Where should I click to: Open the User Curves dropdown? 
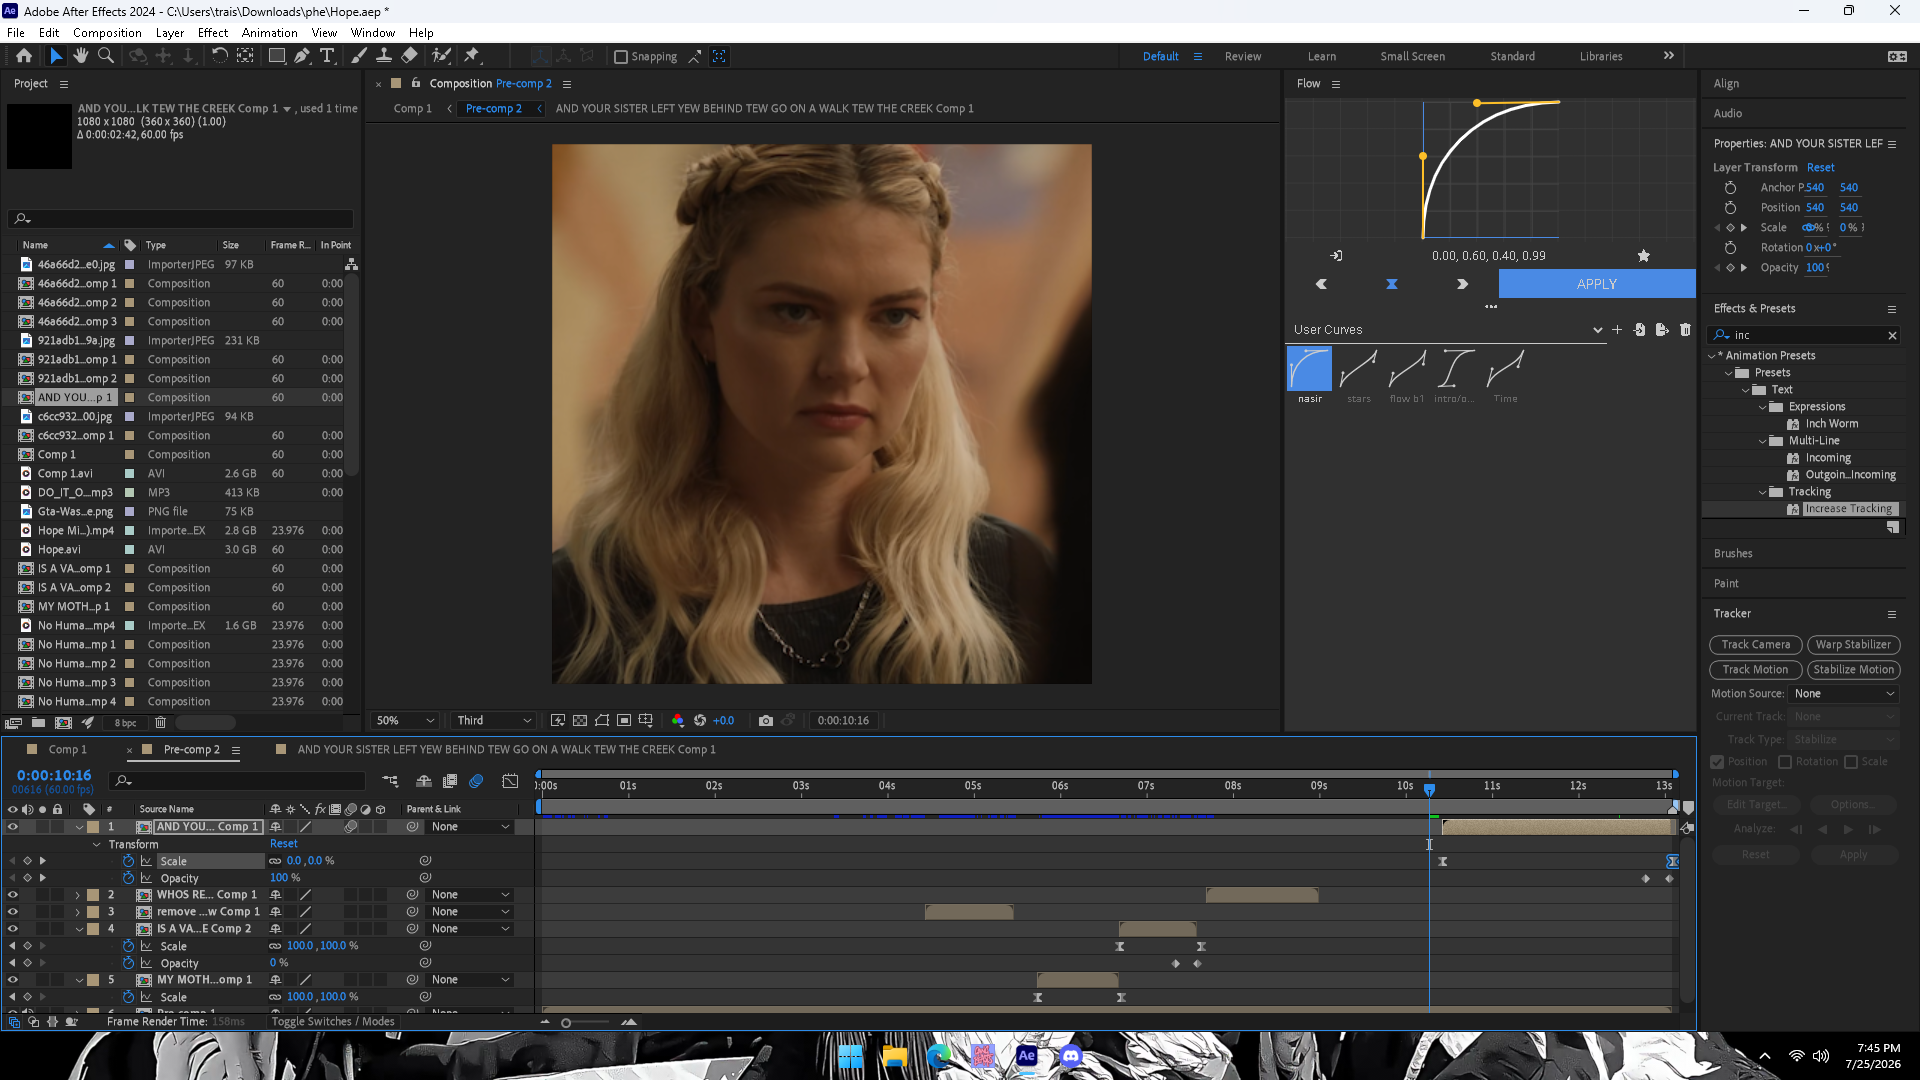click(1447, 330)
